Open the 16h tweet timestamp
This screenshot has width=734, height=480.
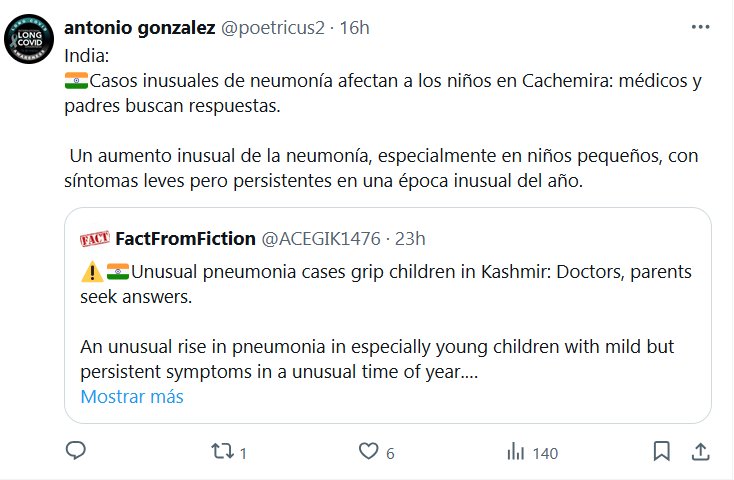point(355,28)
